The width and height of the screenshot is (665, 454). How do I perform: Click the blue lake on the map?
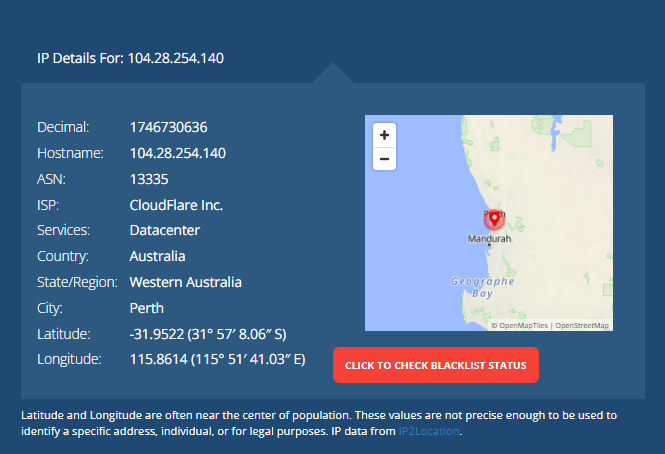[556, 132]
